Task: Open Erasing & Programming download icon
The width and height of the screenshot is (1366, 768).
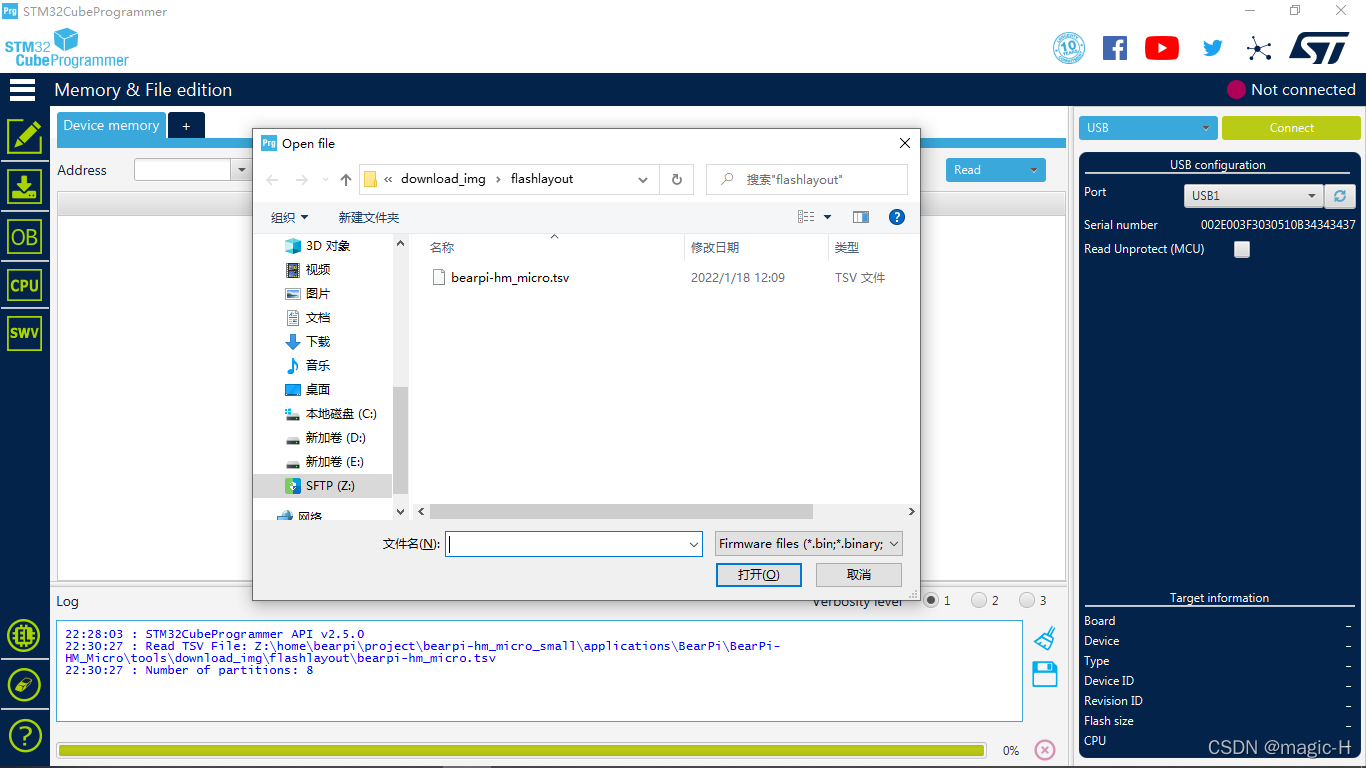Action: pyautogui.click(x=24, y=186)
